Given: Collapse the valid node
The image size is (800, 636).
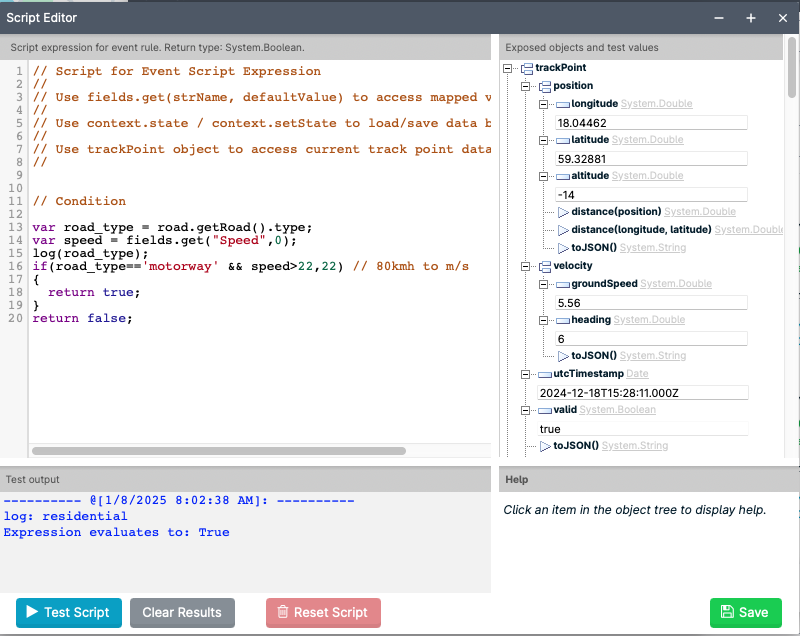Looking at the screenshot, I should click(525, 411).
